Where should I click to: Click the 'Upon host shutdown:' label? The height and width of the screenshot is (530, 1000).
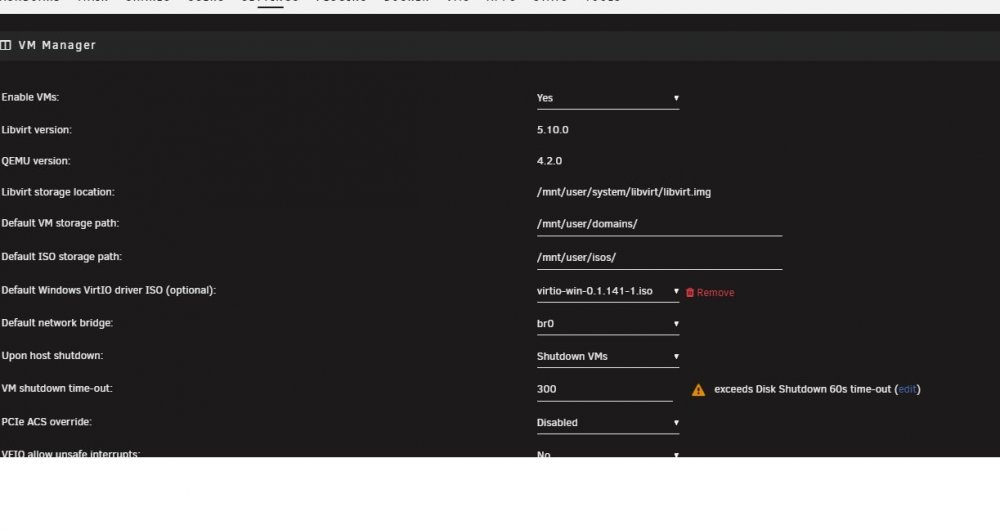coord(52,356)
